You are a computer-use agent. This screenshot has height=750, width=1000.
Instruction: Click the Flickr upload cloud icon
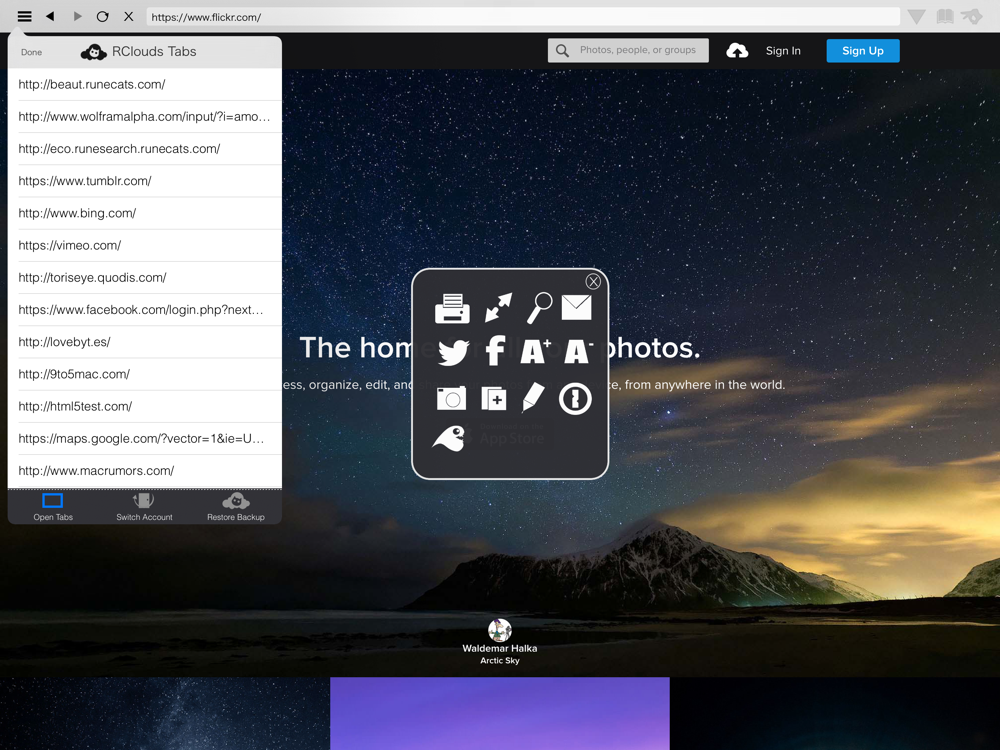[737, 50]
